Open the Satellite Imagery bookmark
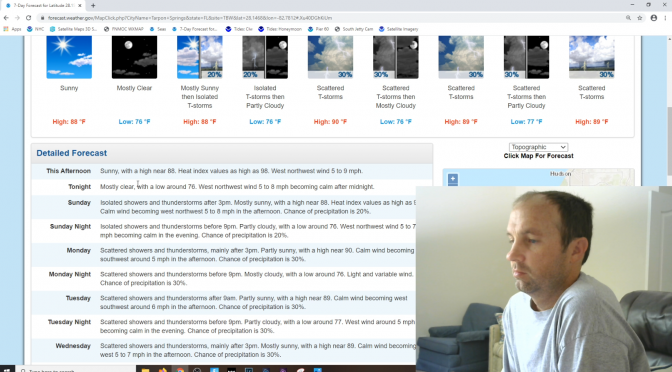Screen dimensions: 672x372 [x=398, y=29]
